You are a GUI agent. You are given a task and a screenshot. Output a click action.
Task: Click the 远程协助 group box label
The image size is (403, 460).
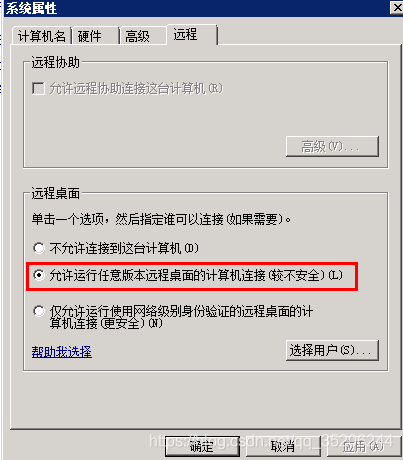click(55, 62)
